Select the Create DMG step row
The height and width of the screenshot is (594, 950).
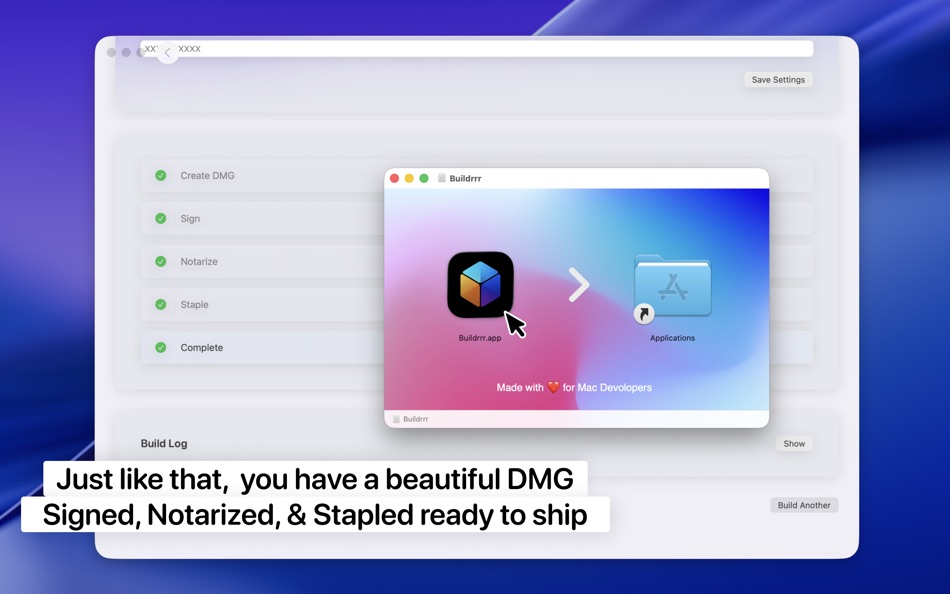[x=250, y=175]
